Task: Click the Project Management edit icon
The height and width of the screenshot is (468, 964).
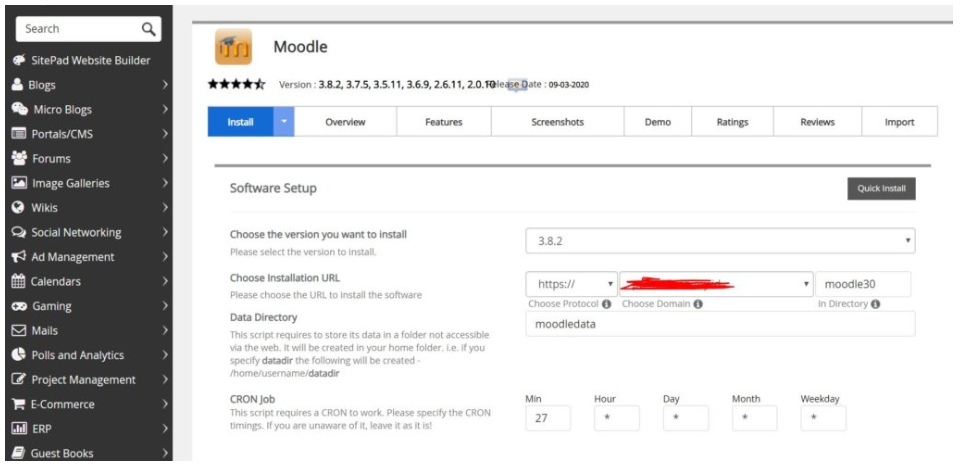Action: point(19,379)
